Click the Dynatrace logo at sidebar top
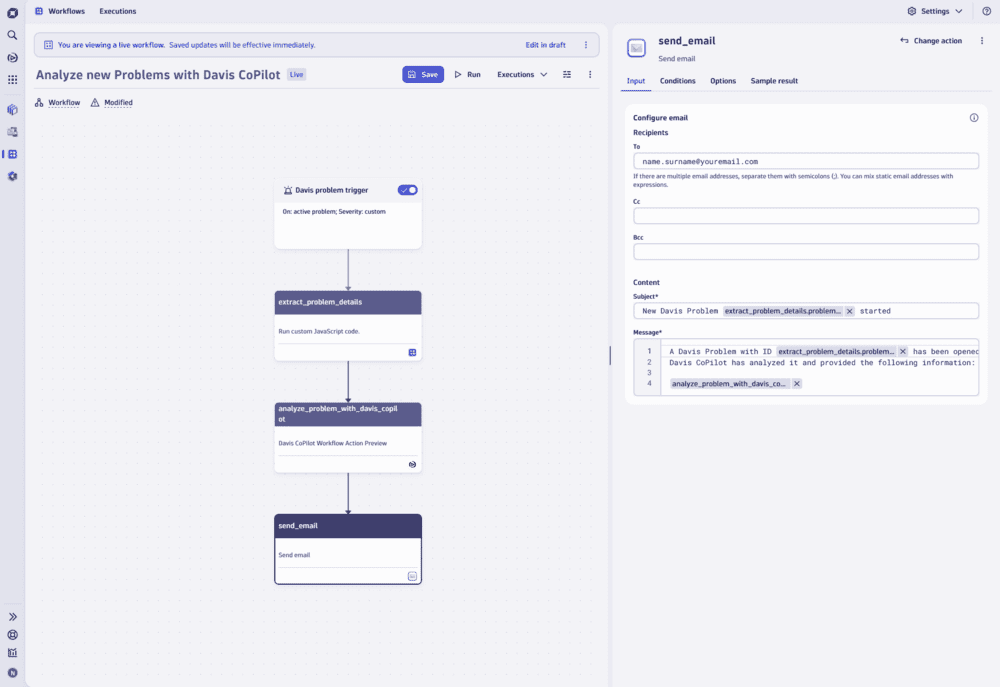Viewport: 1000px width, 687px height. [12, 11]
